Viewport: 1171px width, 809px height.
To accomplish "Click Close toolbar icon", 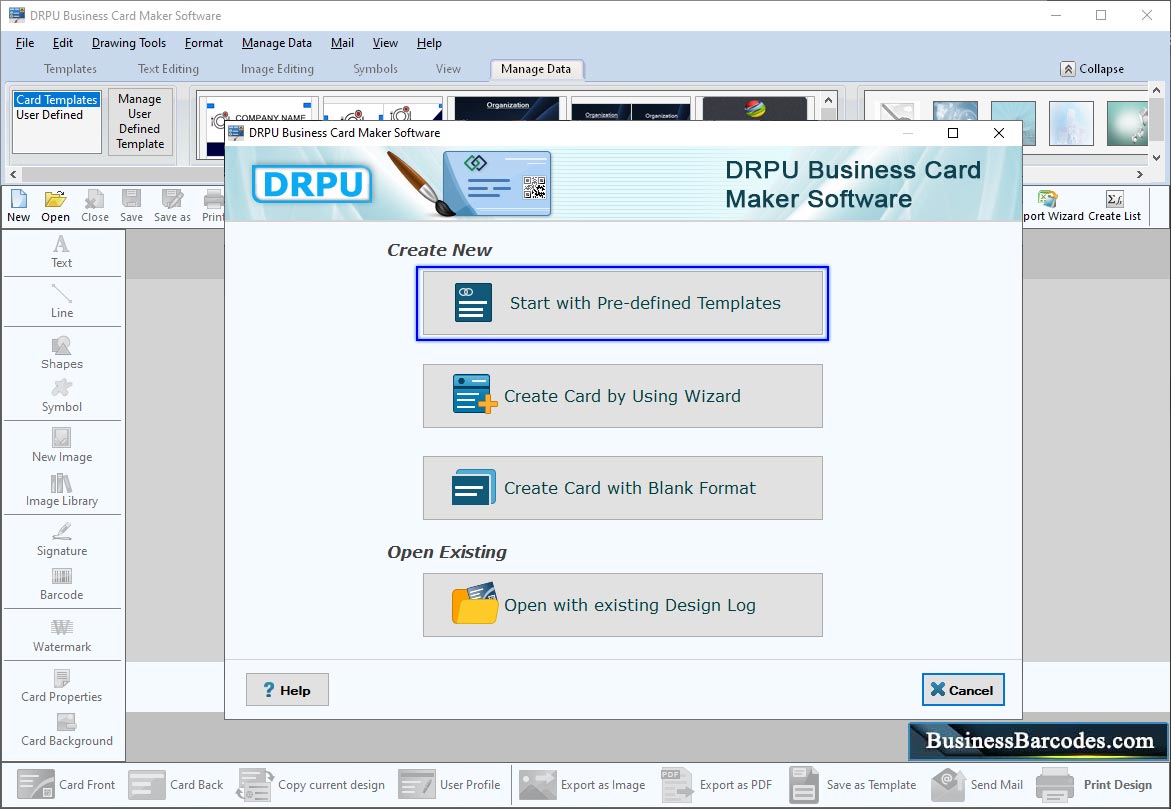I will (x=95, y=206).
